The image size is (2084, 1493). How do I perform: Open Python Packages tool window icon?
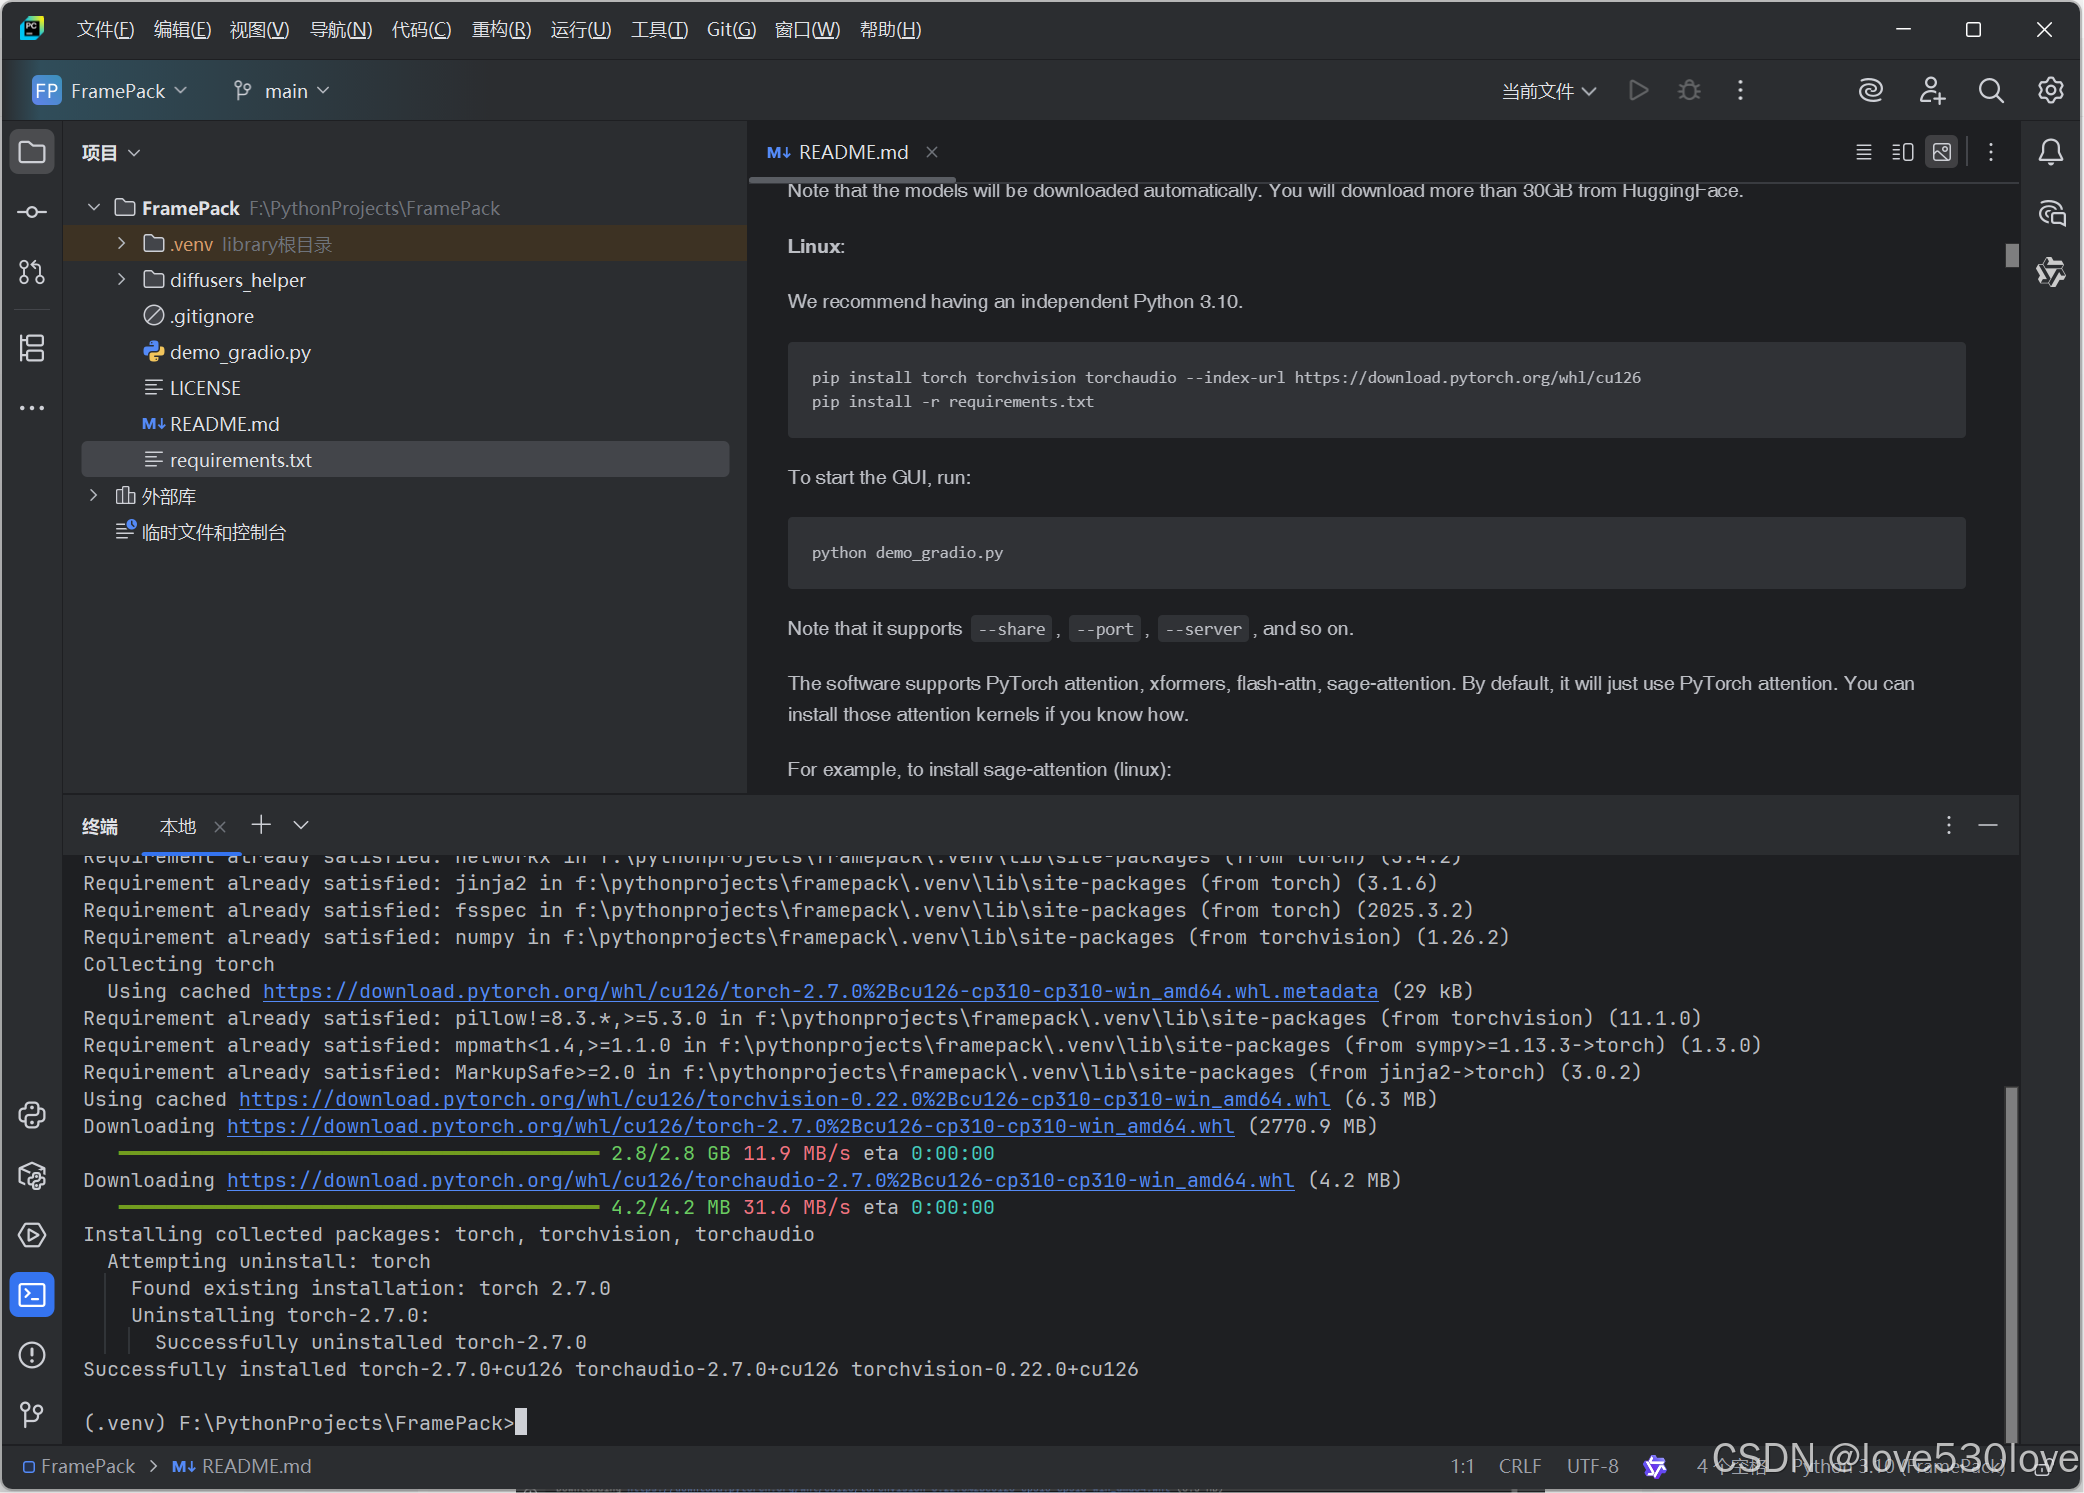coord(32,1175)
